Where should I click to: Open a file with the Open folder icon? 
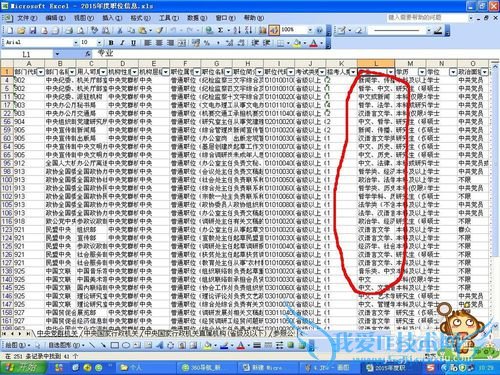tap(21, 31)
